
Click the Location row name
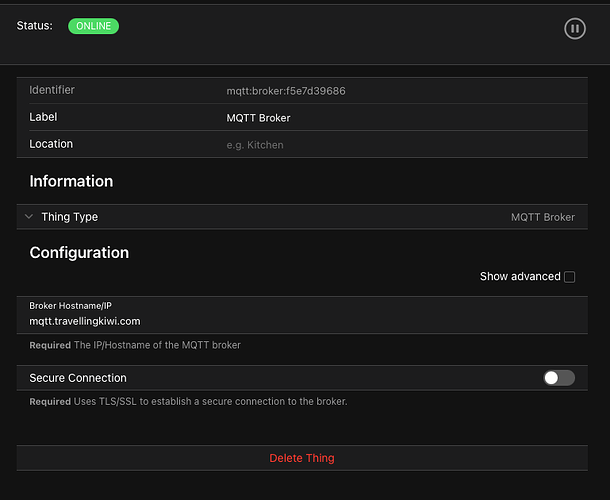(x=51, y=144)
